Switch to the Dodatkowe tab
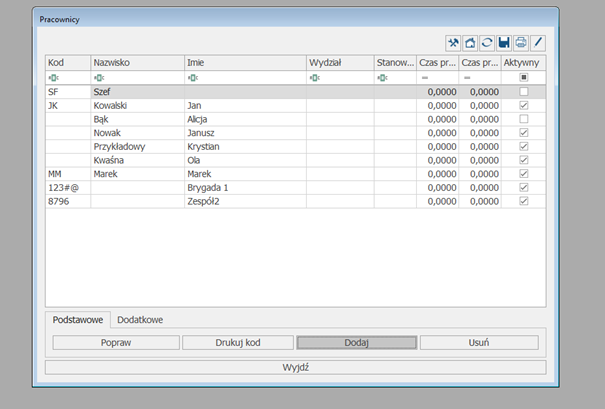The width and height of the screenshot is (605, 409). click(140, 320)
